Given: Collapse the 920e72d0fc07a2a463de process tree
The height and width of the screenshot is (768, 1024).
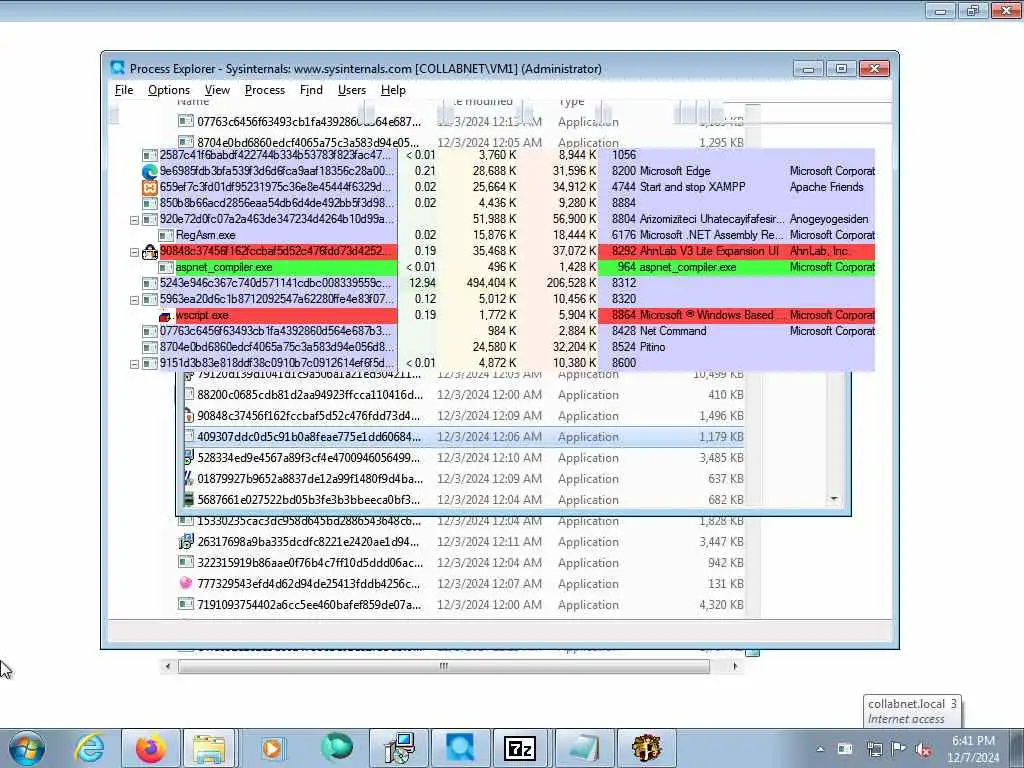Looking at the screenshot, I should point(135,219).
